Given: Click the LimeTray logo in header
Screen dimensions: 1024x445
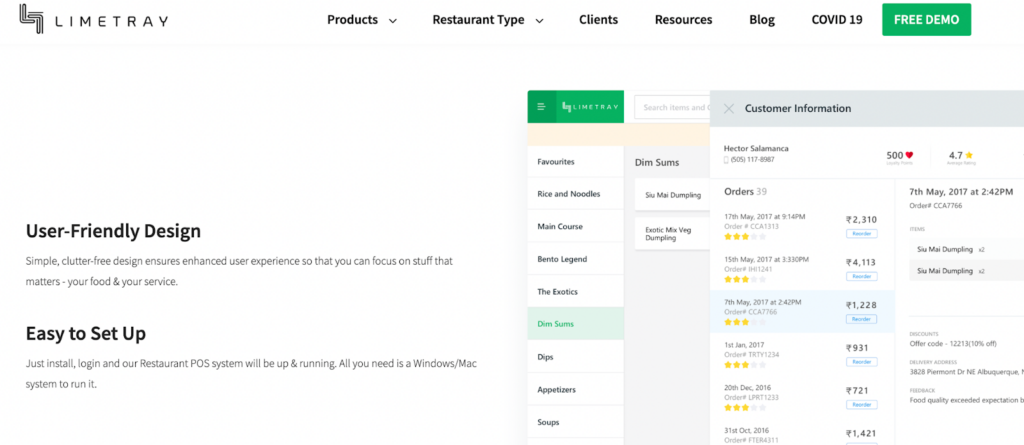Looking at the screenshot, I should pos(93,20).
